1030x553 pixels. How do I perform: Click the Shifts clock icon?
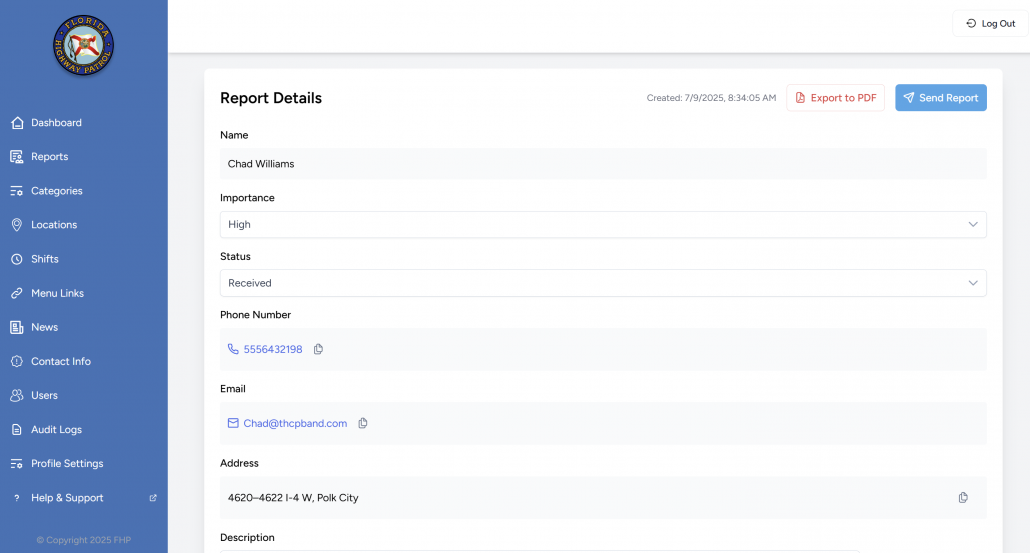tap(17, 259)
